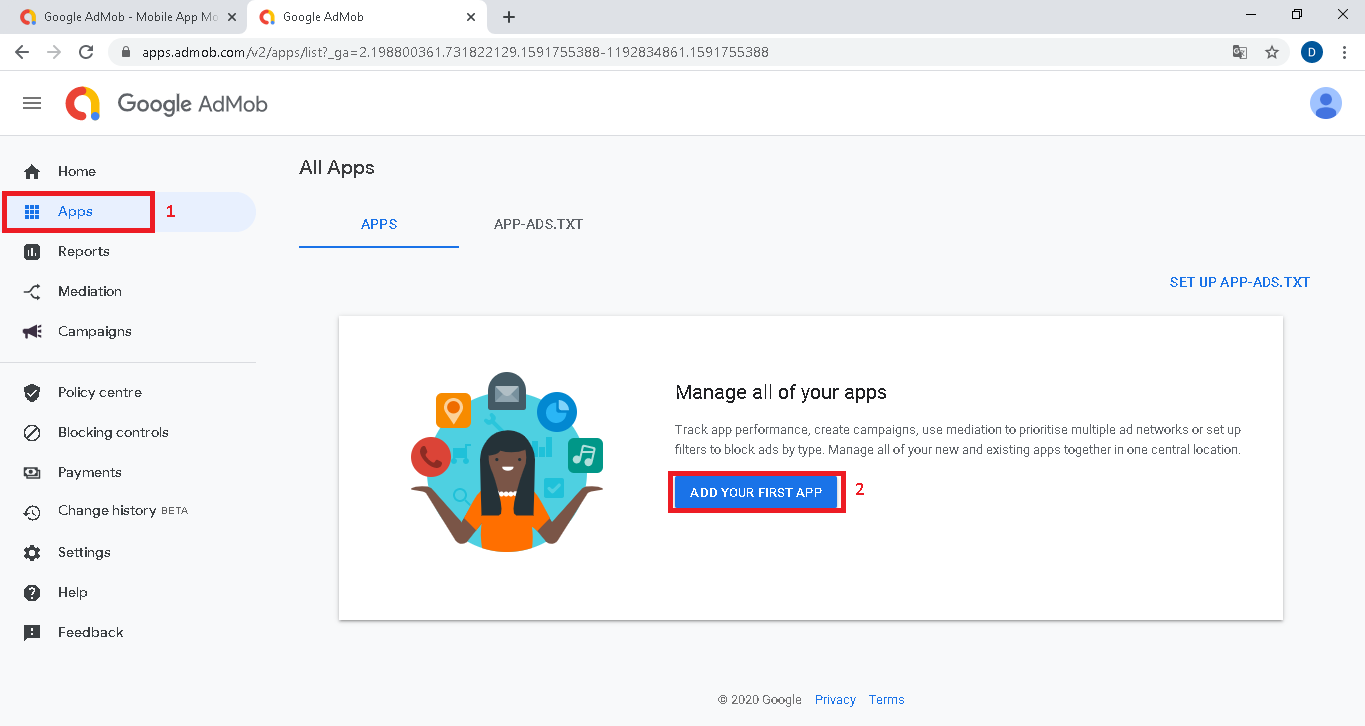Image resolution: width=1365 pixels, height=726 pixels.
Task: Click ADD YOUR FIRST APP button
Action: pos(756,493)
